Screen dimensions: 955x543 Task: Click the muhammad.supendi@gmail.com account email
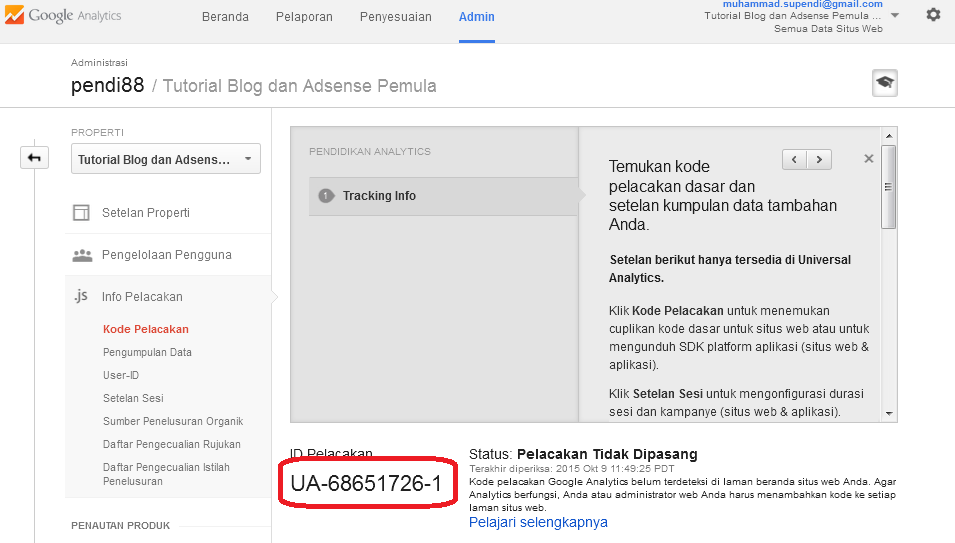[x=802, y=4]
